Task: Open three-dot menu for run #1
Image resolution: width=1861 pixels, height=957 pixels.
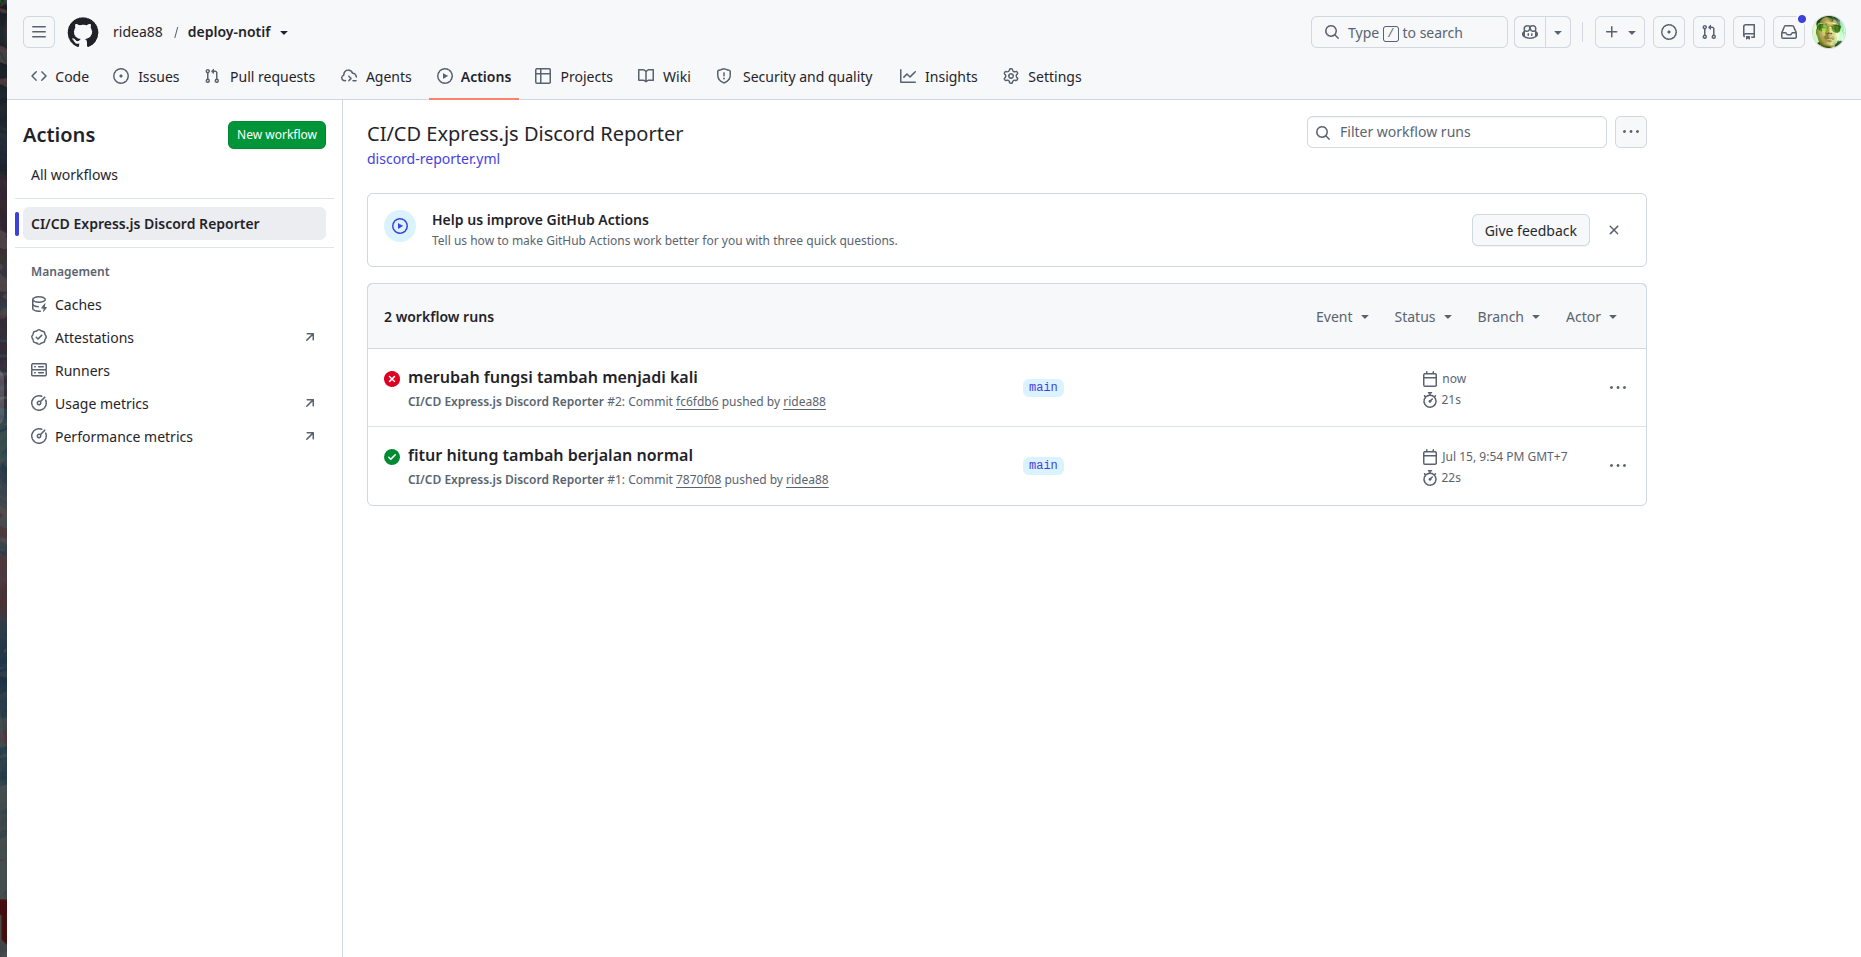Action: point(1618,466)
